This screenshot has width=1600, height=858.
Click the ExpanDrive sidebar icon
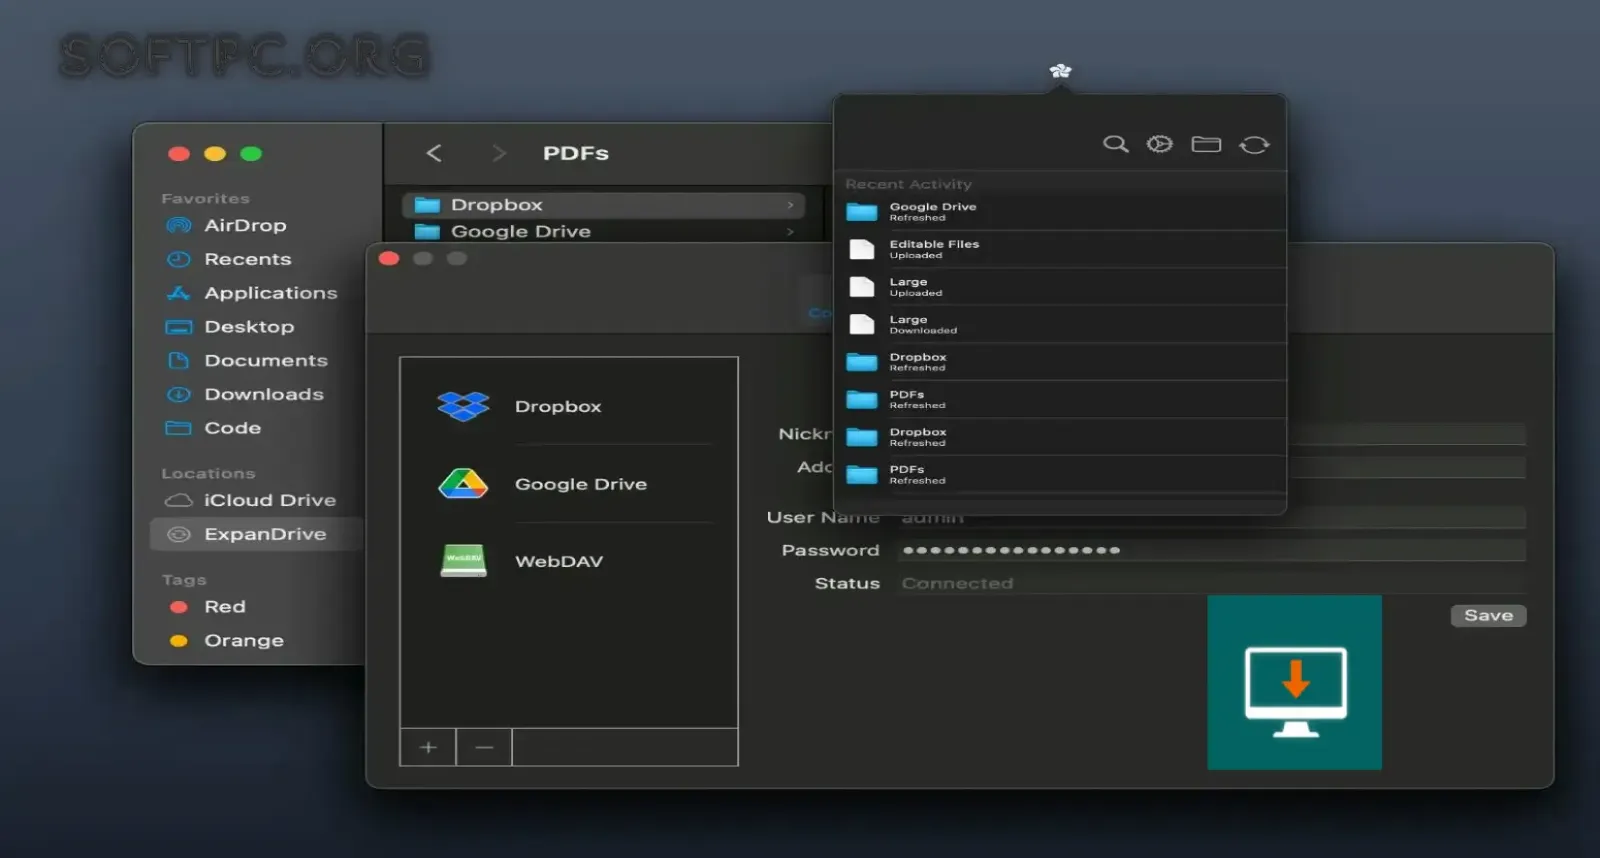point(178,534)
